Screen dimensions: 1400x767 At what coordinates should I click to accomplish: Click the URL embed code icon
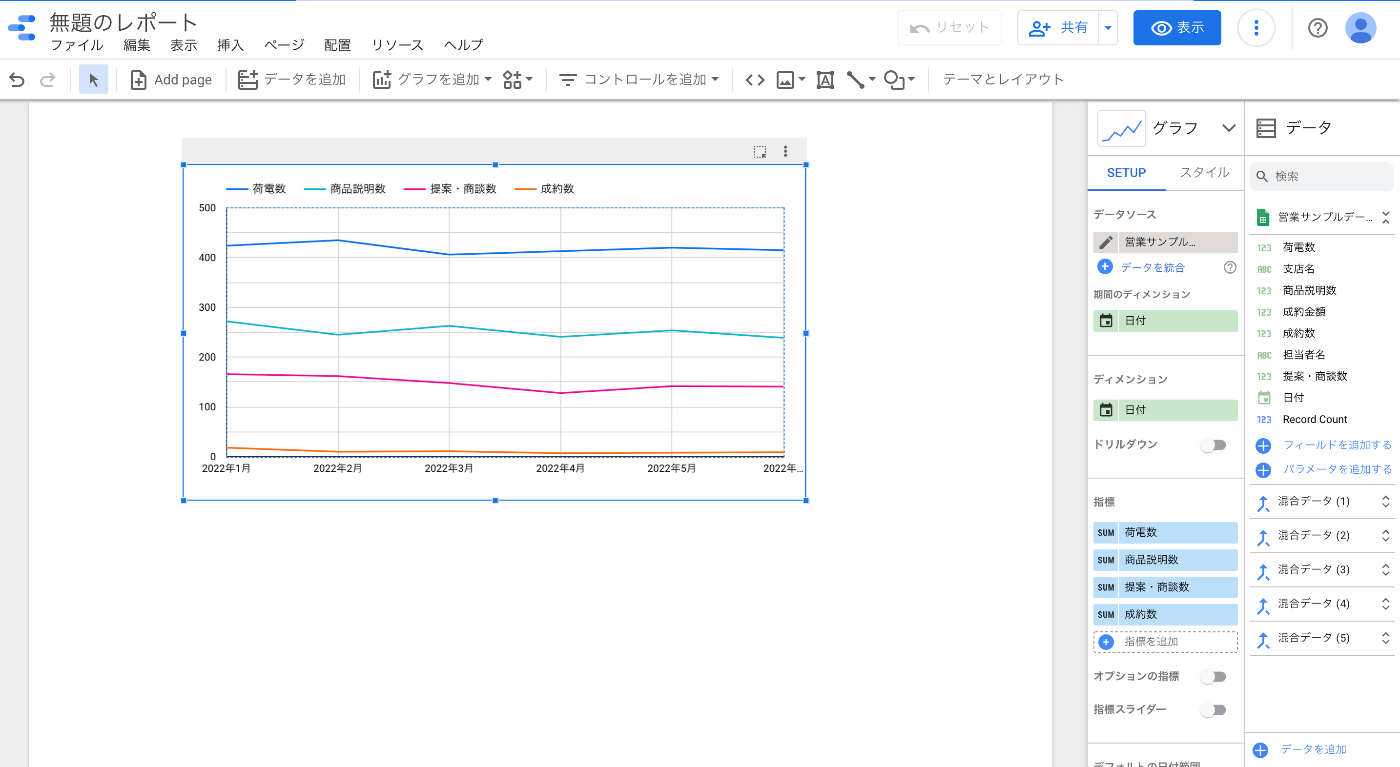point(755,80)
